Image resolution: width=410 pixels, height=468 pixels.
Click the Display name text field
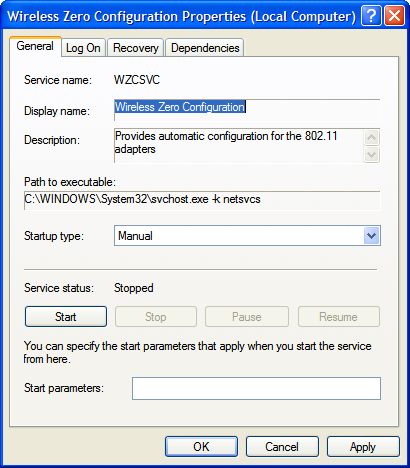(247, 110)
